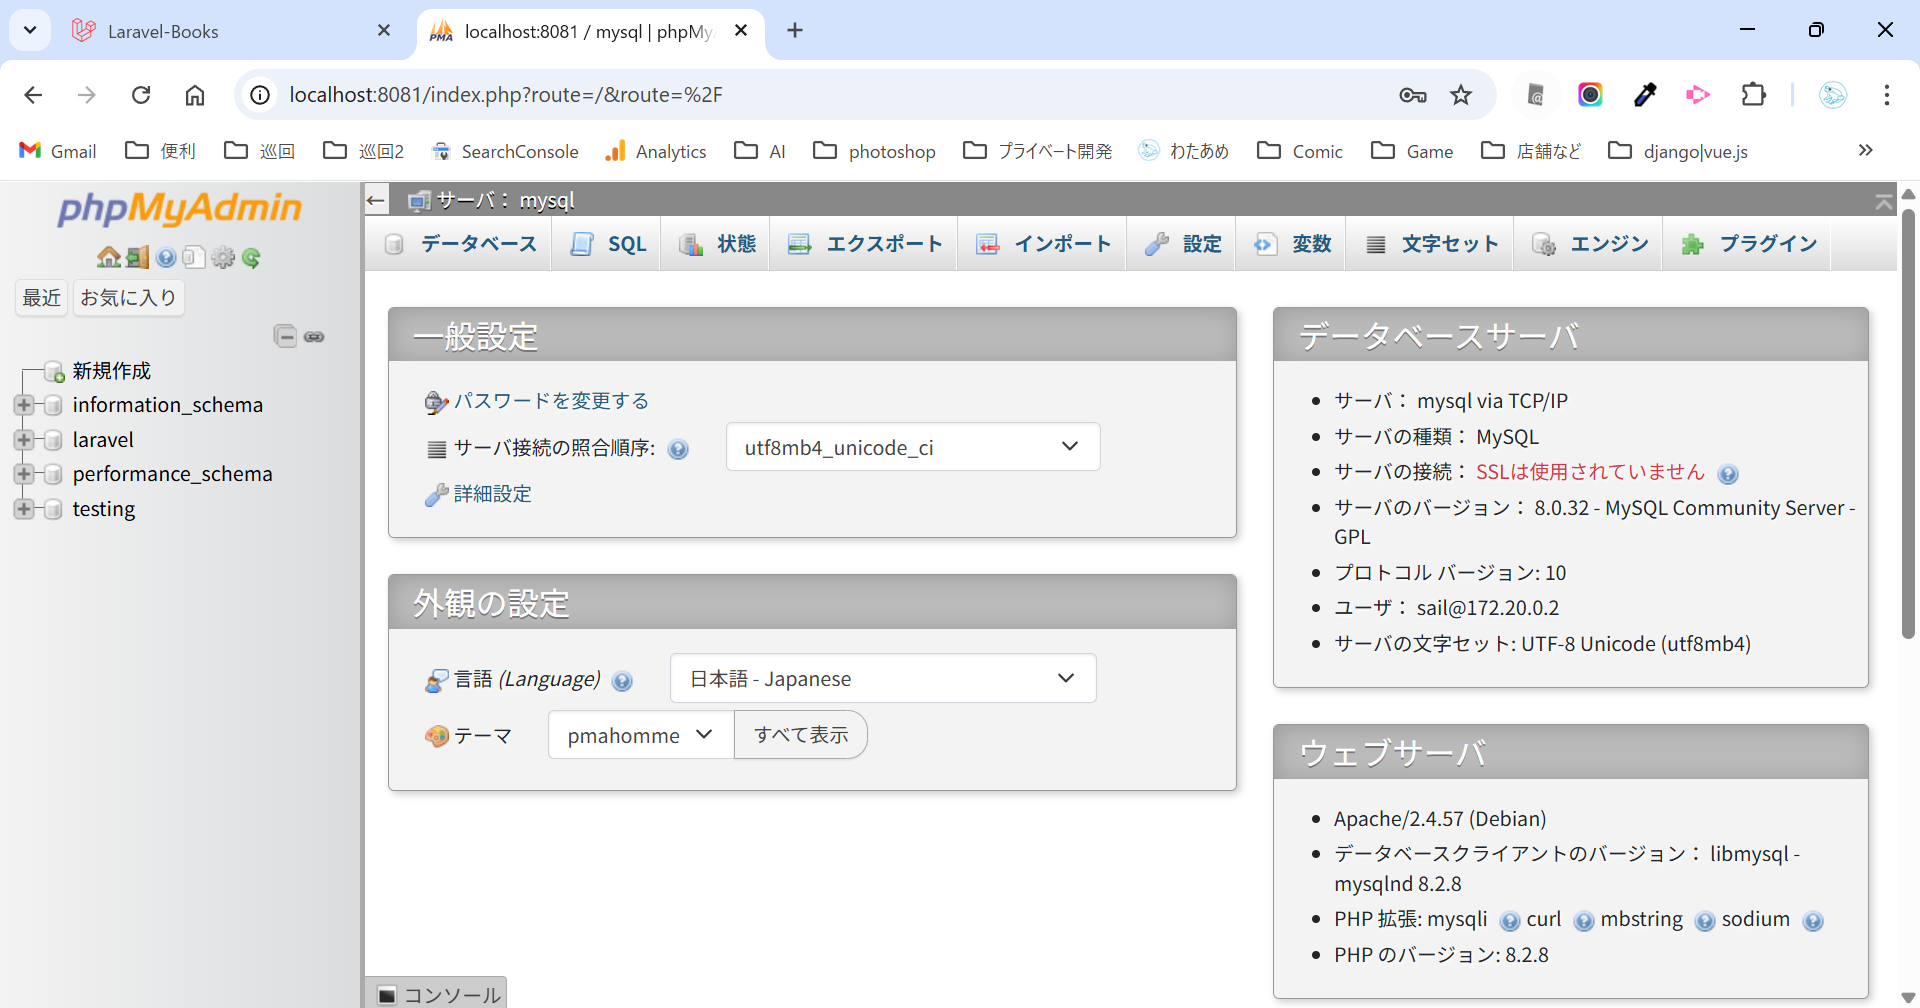The width and height of the screenshot is (1920, 1008).
Task: Click the chain link icon in navigation panel
Action: tap(314, 337)
